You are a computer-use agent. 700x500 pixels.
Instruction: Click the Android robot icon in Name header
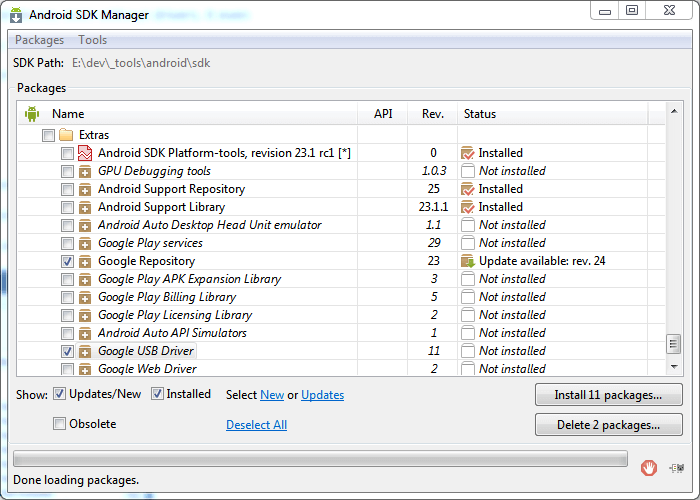click(x=32, y=114)
